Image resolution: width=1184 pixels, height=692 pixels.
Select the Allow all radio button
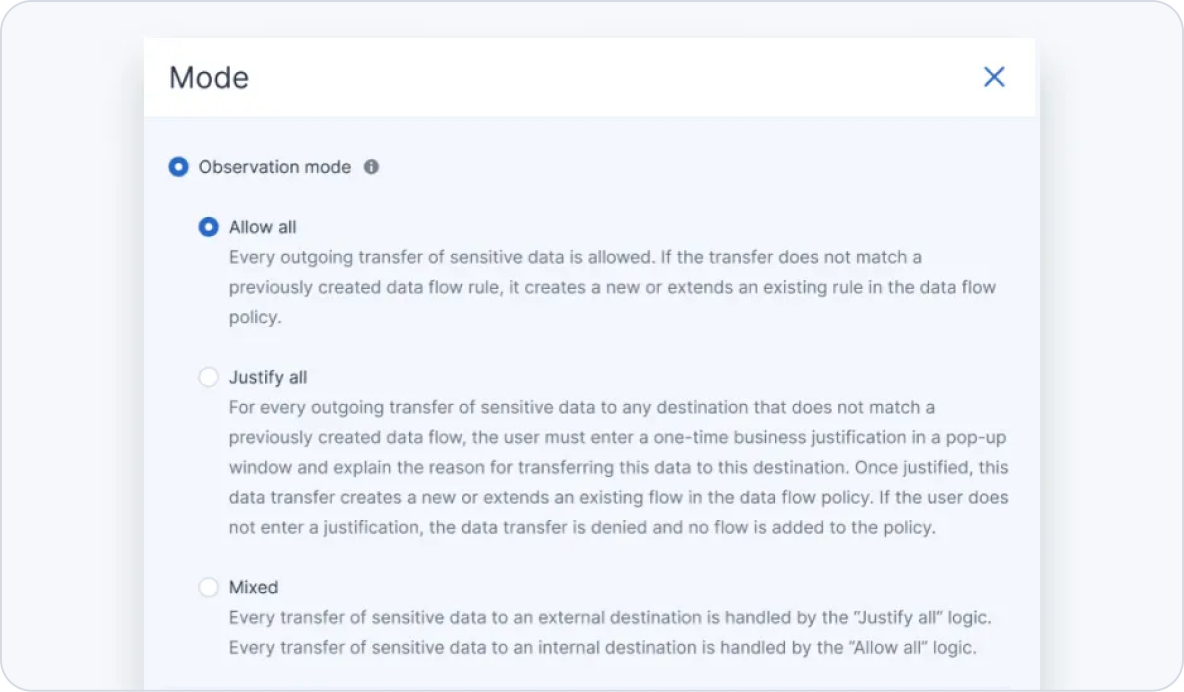(x=208, y=227)
